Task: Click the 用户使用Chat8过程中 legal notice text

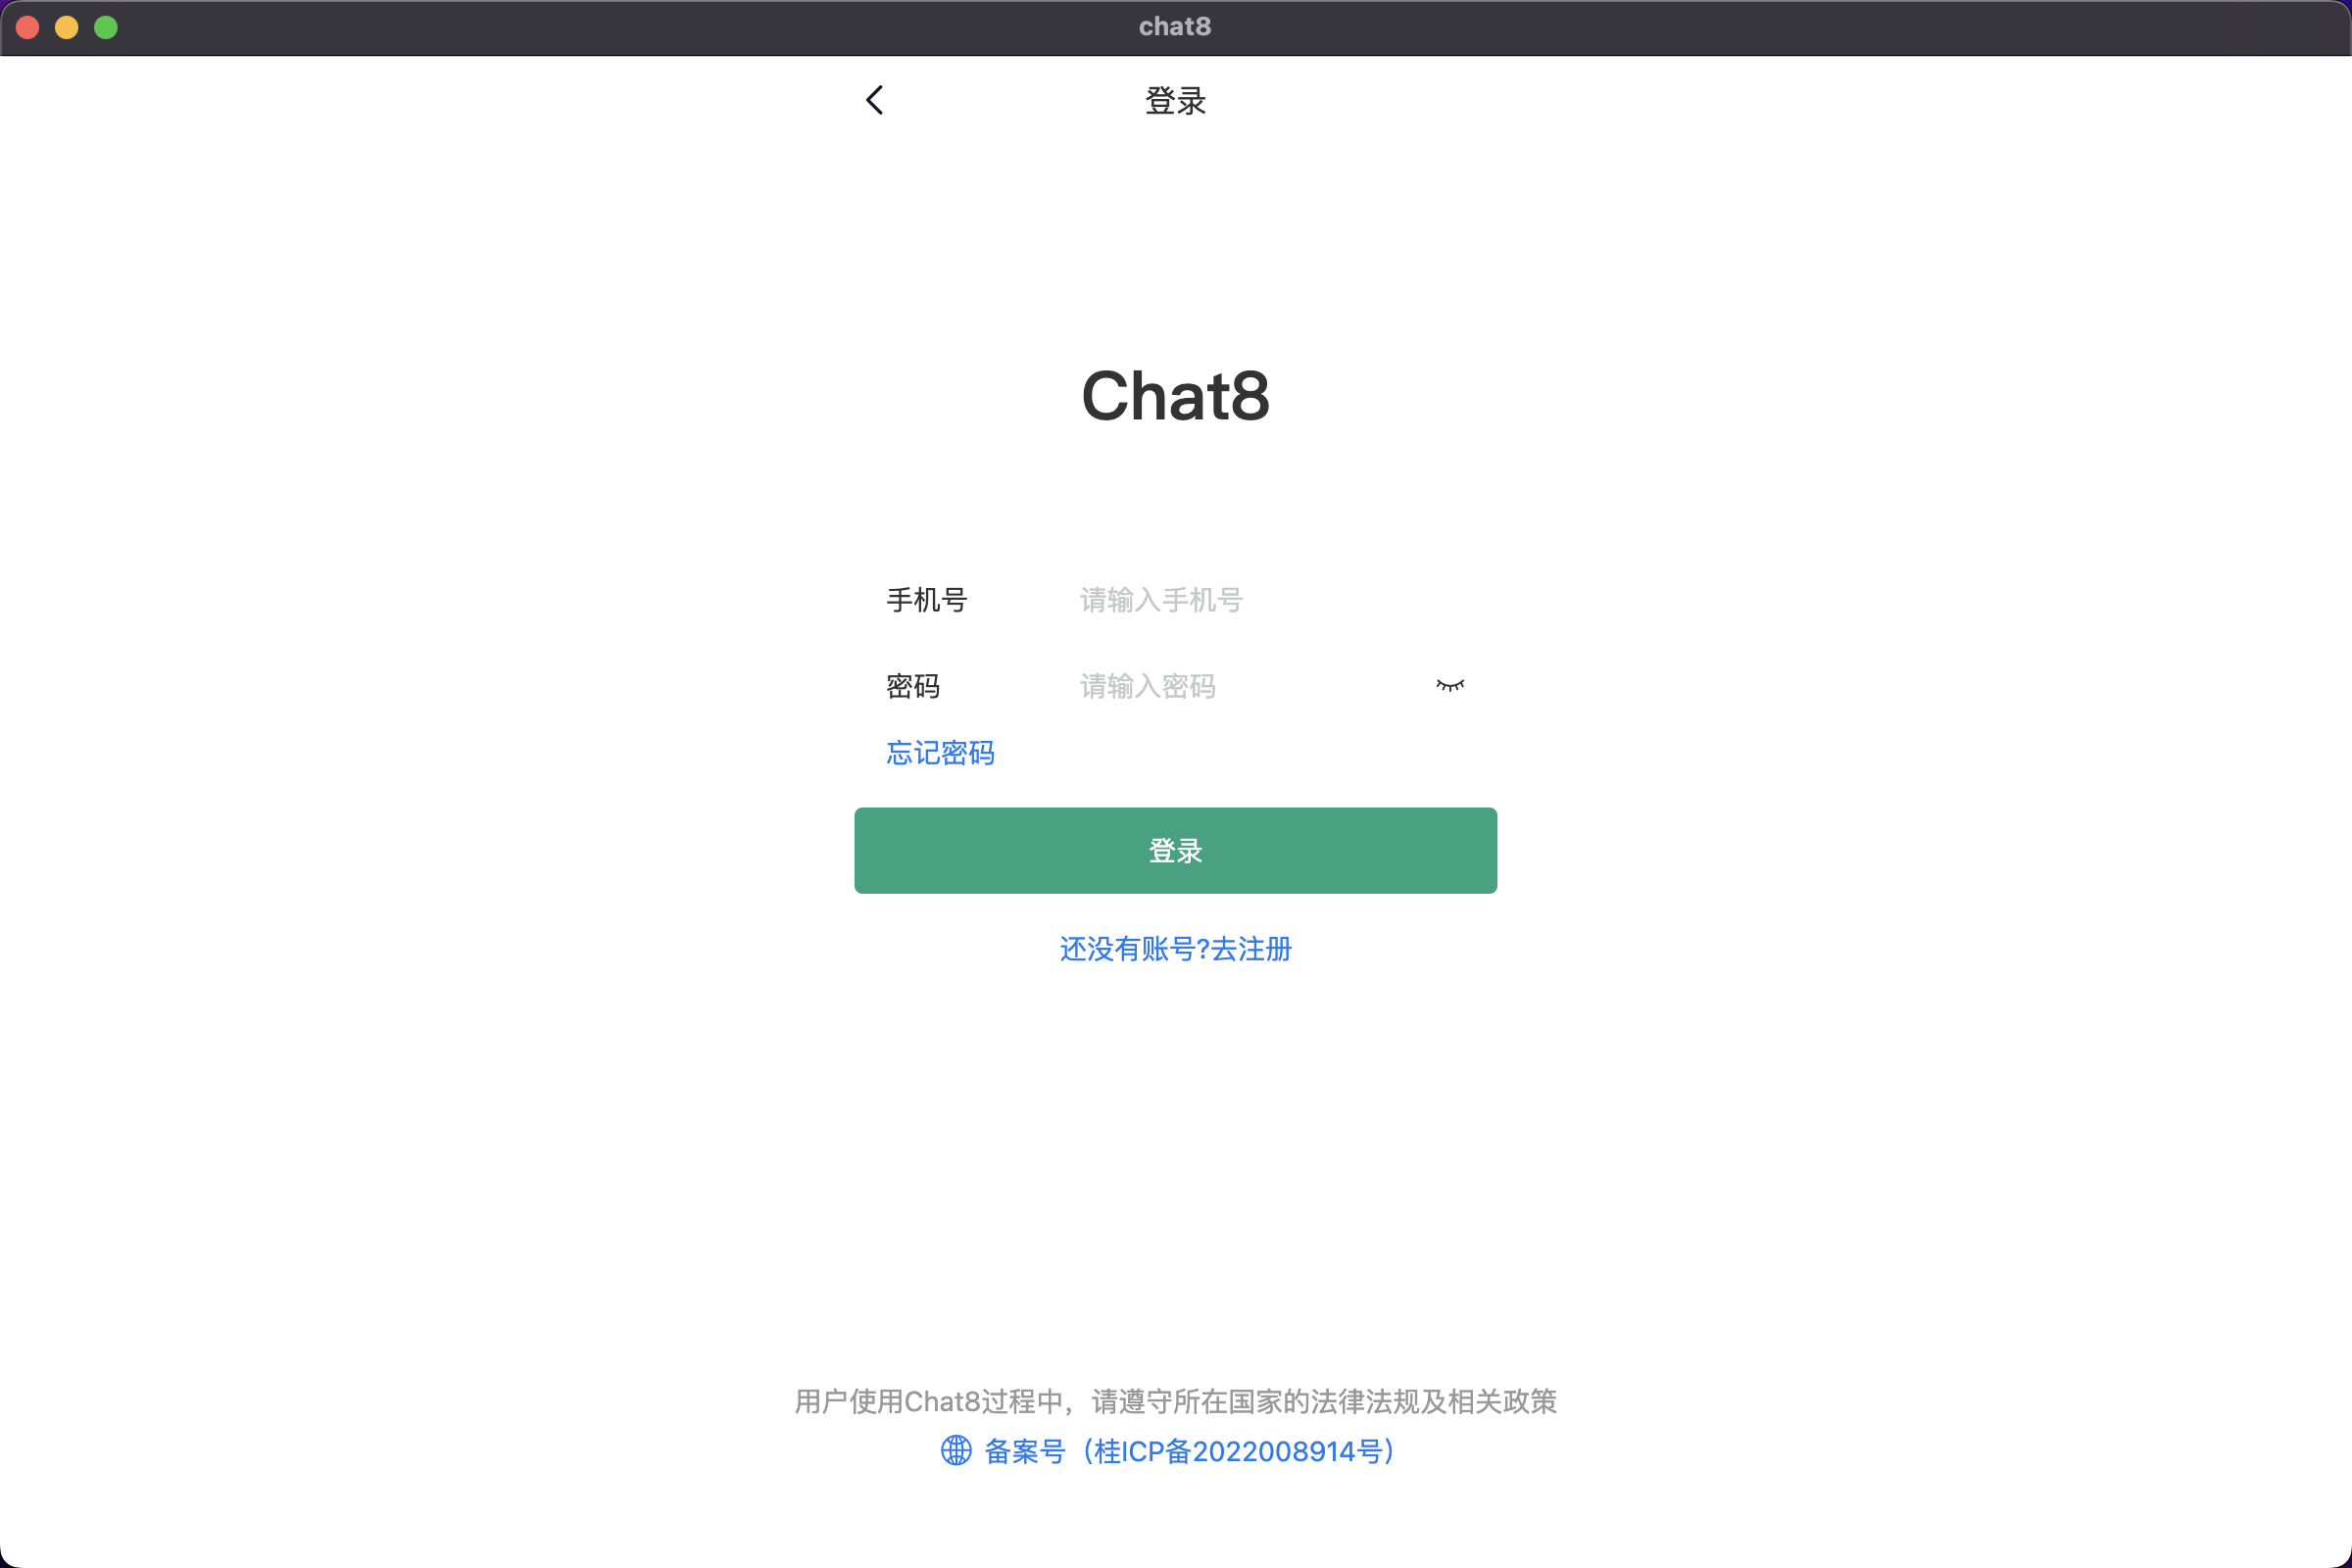Action: tap(1175, 1401)
